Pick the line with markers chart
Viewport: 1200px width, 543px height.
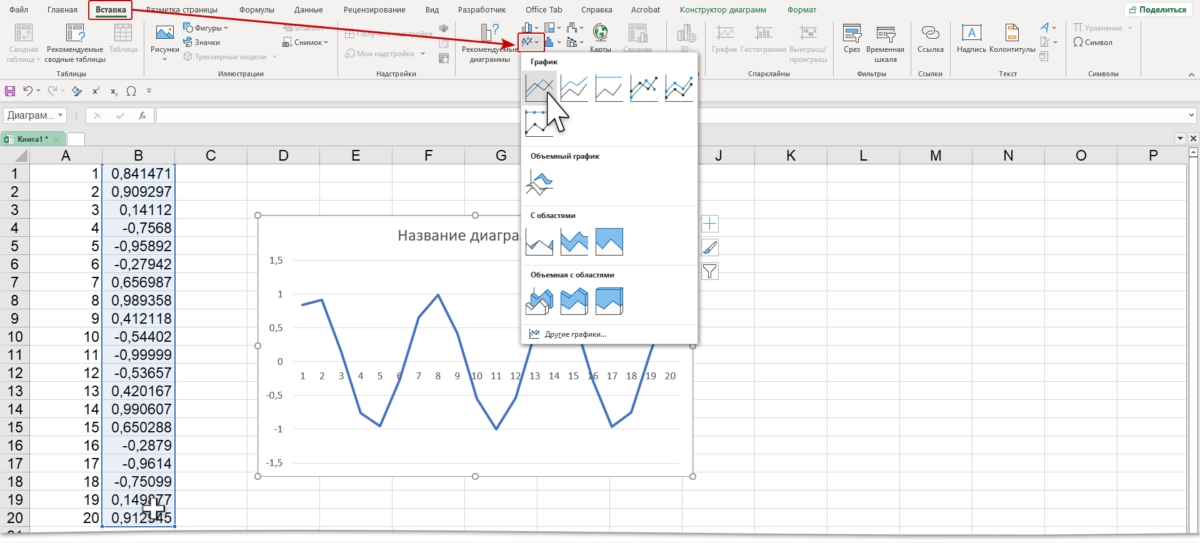click(x=645, y=89)
